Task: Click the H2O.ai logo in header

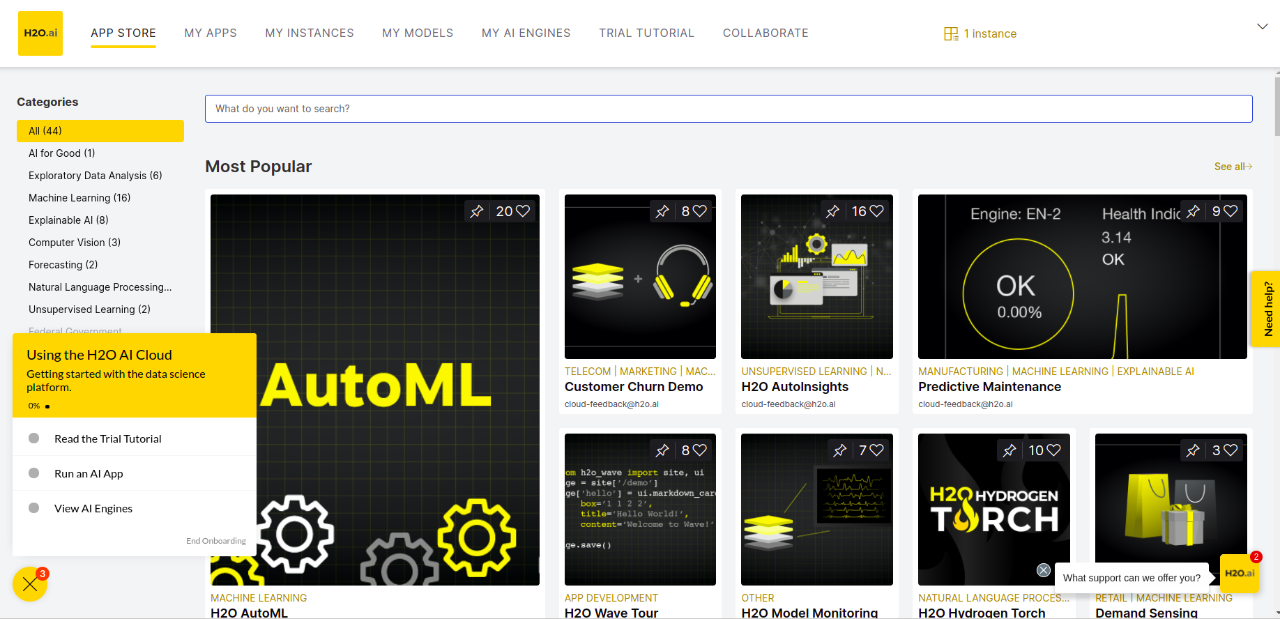Action: [x=40, y=33]
